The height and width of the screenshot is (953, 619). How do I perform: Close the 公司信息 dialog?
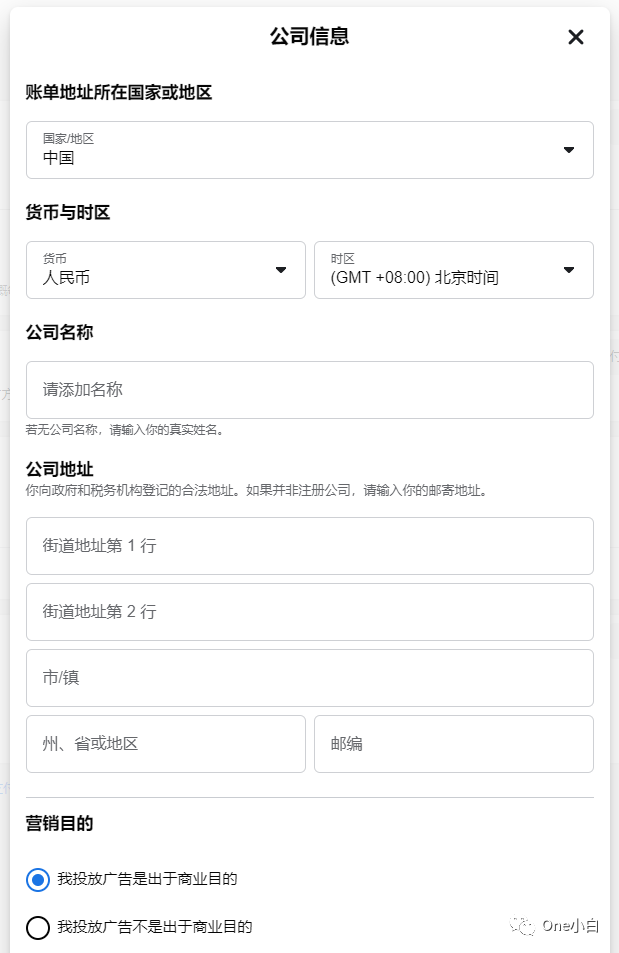pyautogui.click(x=575, y=37)
